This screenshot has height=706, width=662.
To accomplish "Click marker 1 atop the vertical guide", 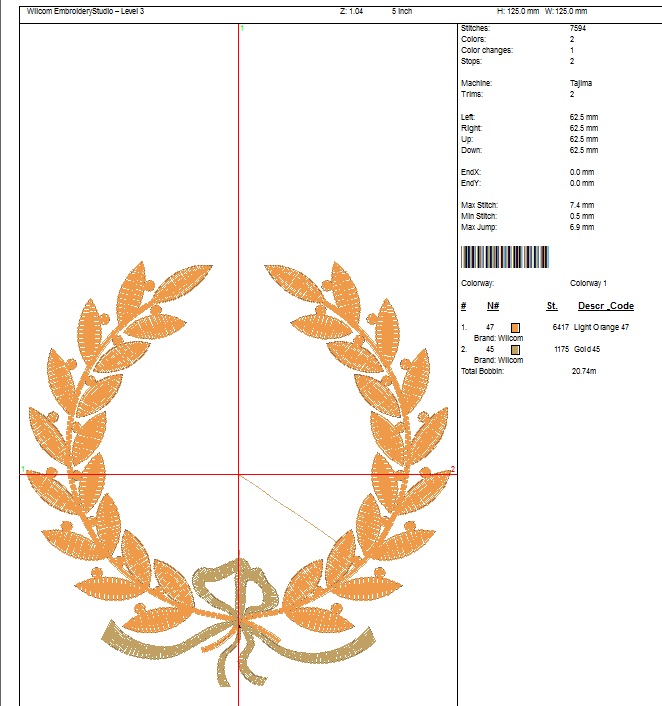I will click(x=241, y=29).
